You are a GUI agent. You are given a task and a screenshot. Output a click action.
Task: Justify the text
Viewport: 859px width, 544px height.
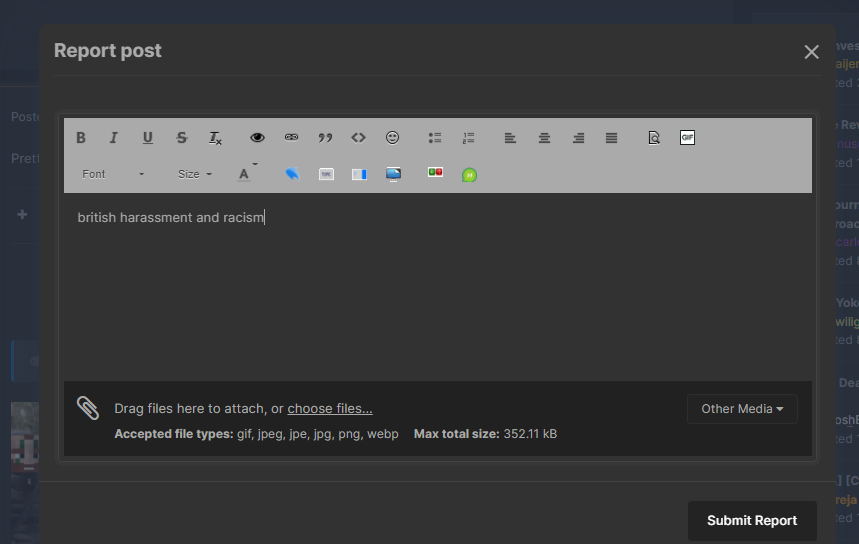pyautogui.click(x=611, y=138)
